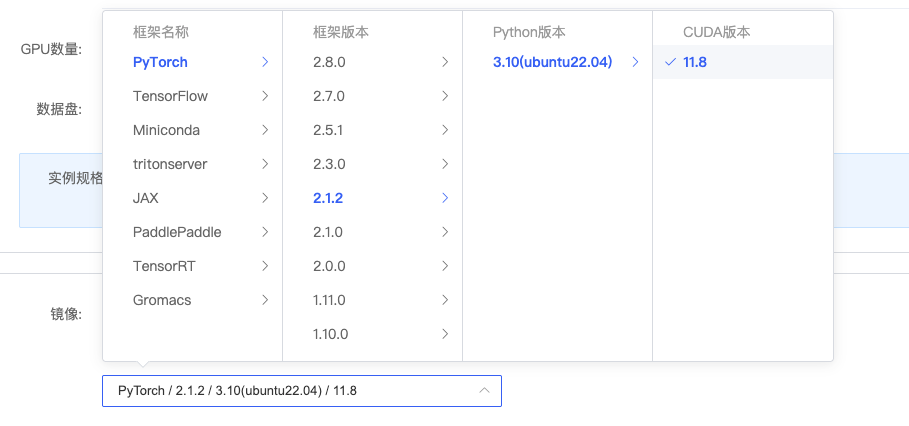
Task: Expand chevron beside Python 3.10(ubuntu22.04)
Action: click(x=635, y=62)
